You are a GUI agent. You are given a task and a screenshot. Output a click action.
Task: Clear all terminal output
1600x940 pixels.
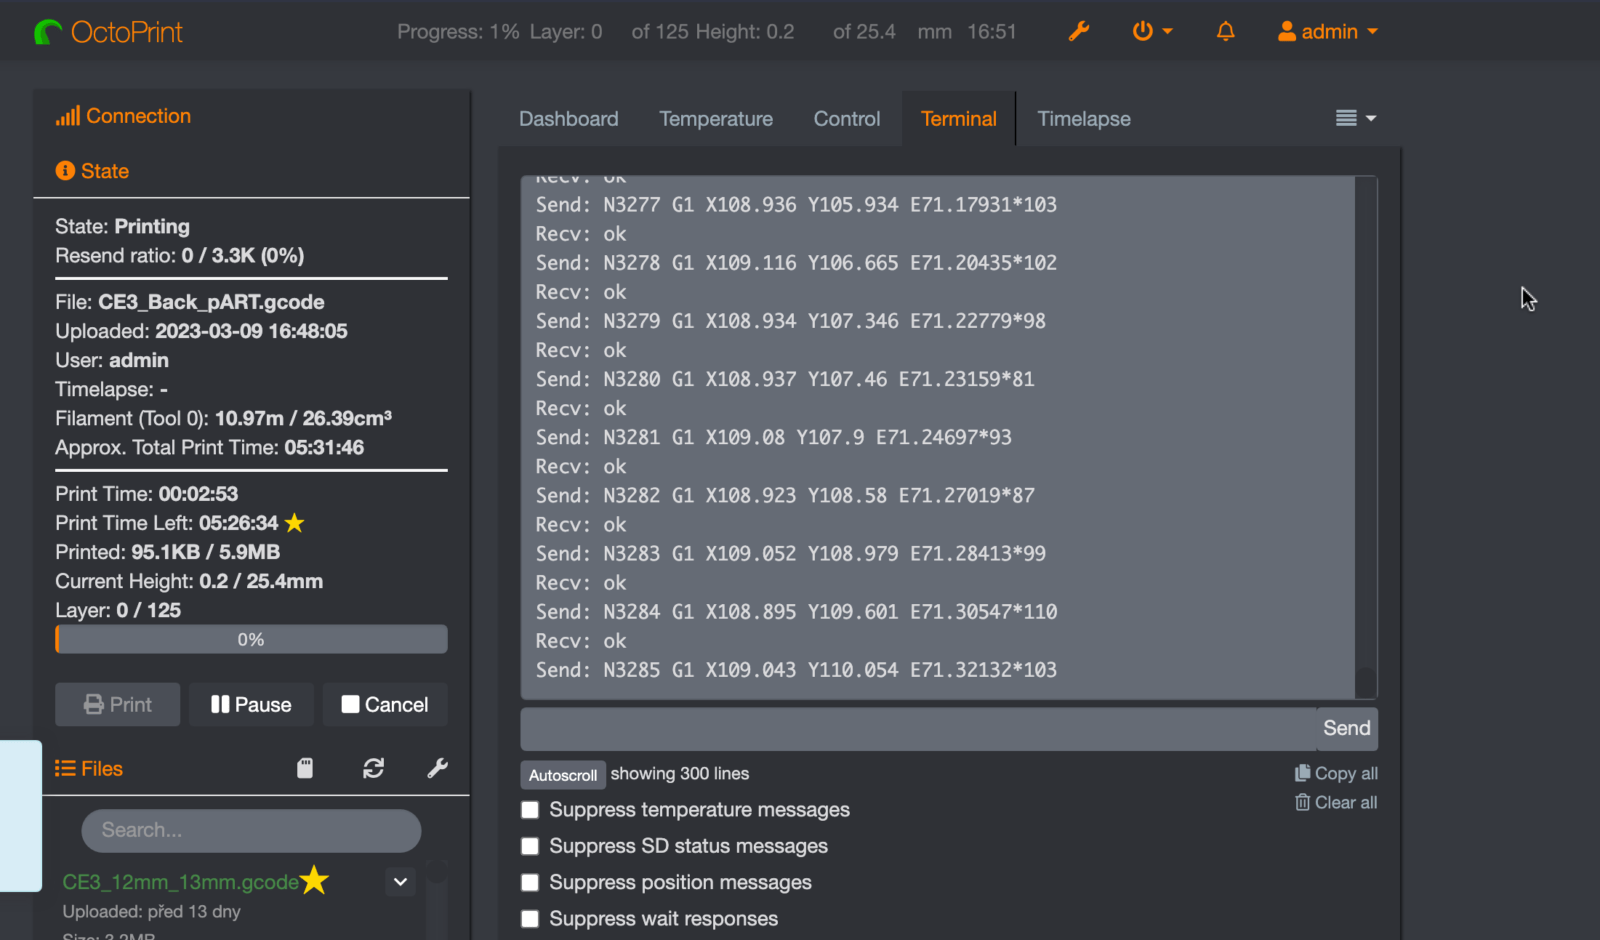1336,802
